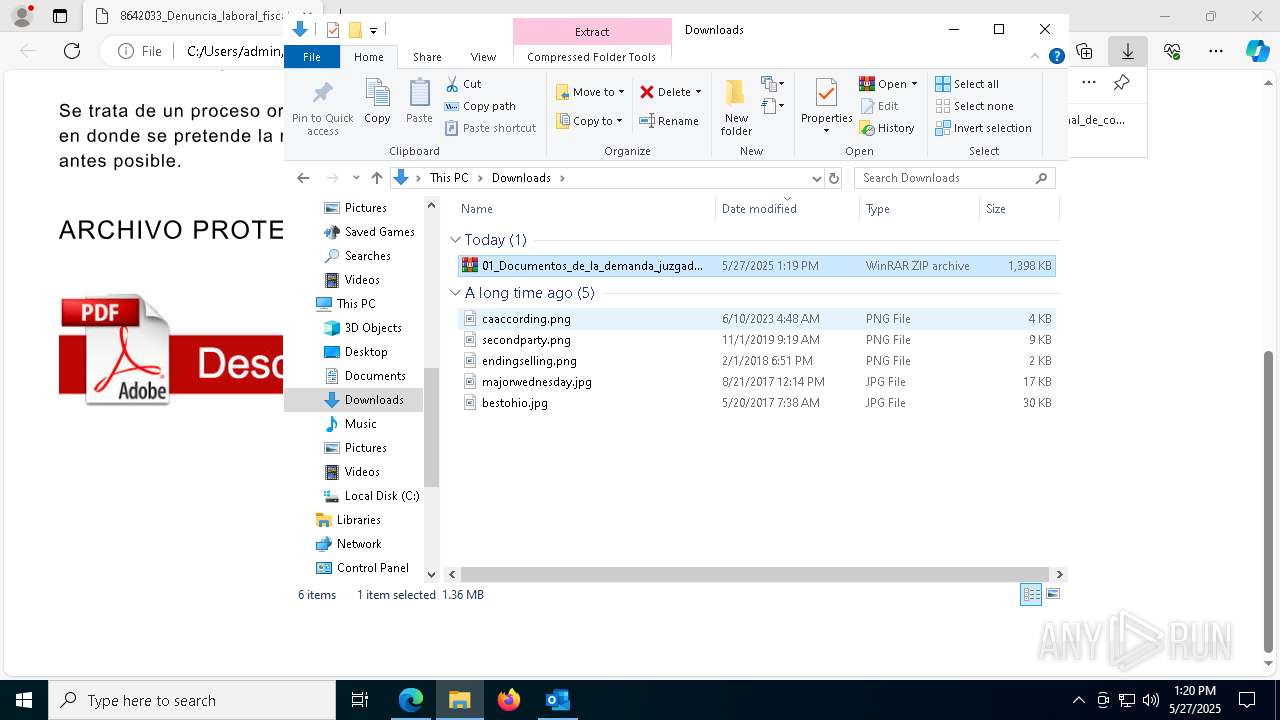Click Pin to Quick access icon
The height and width of the screenshot is (720, 1280).
322,108
